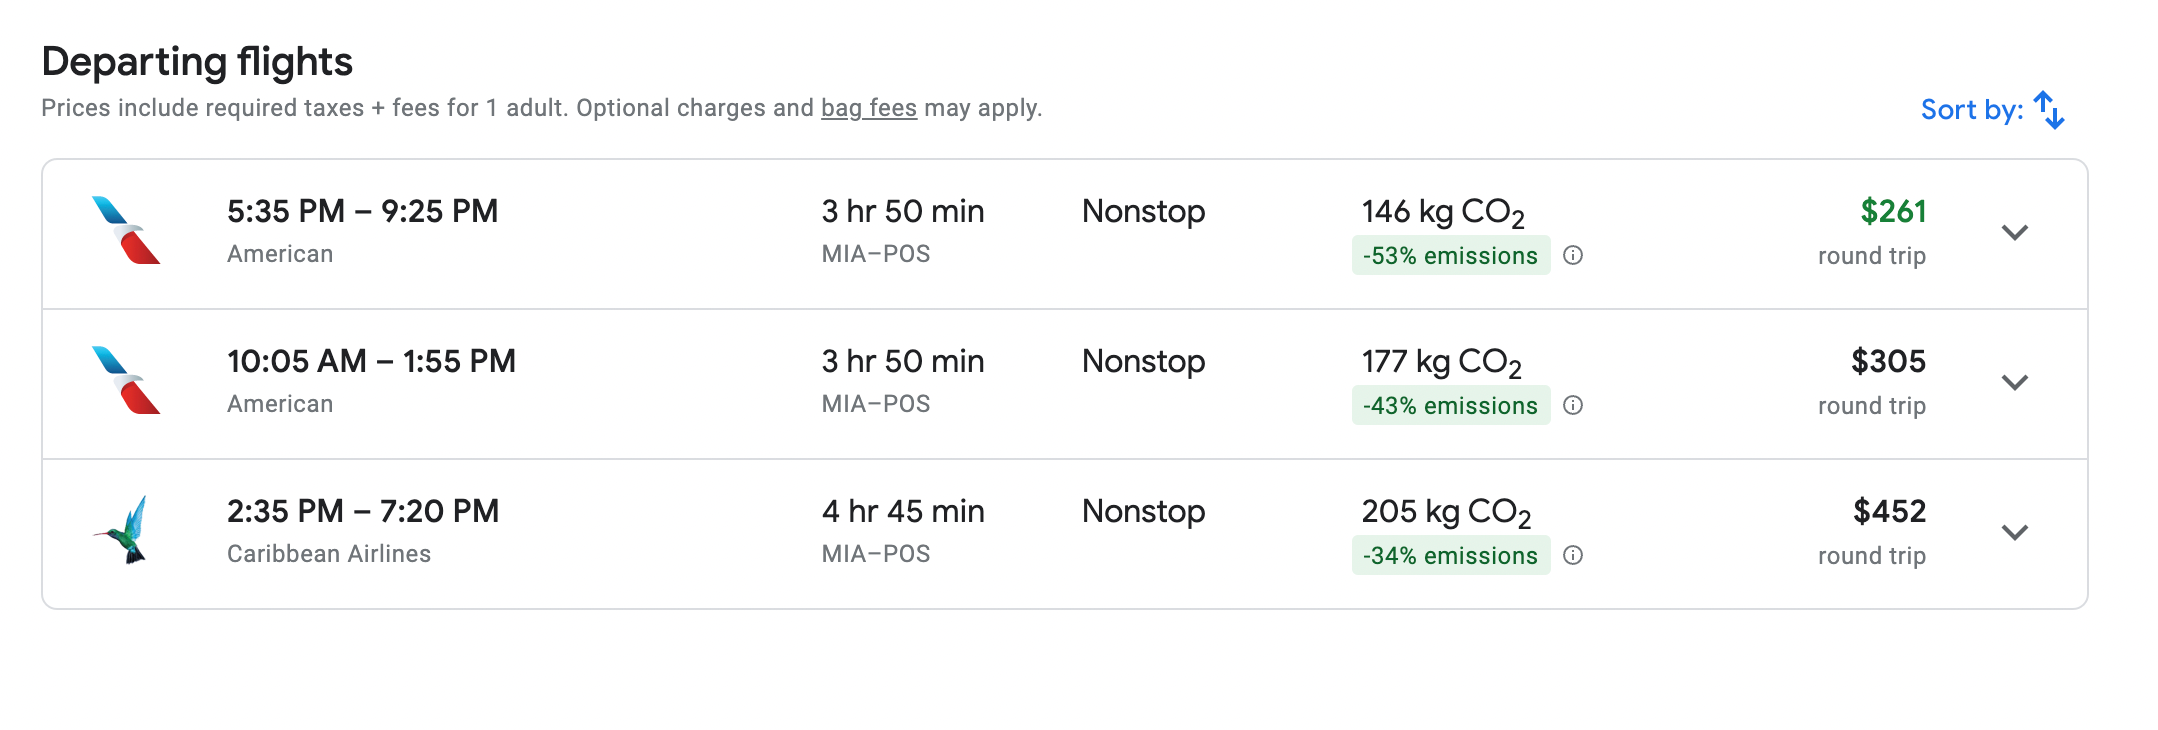Click the Sort by button
The height and width of the screenshot is (730, 2158).
click(1971, 110)
